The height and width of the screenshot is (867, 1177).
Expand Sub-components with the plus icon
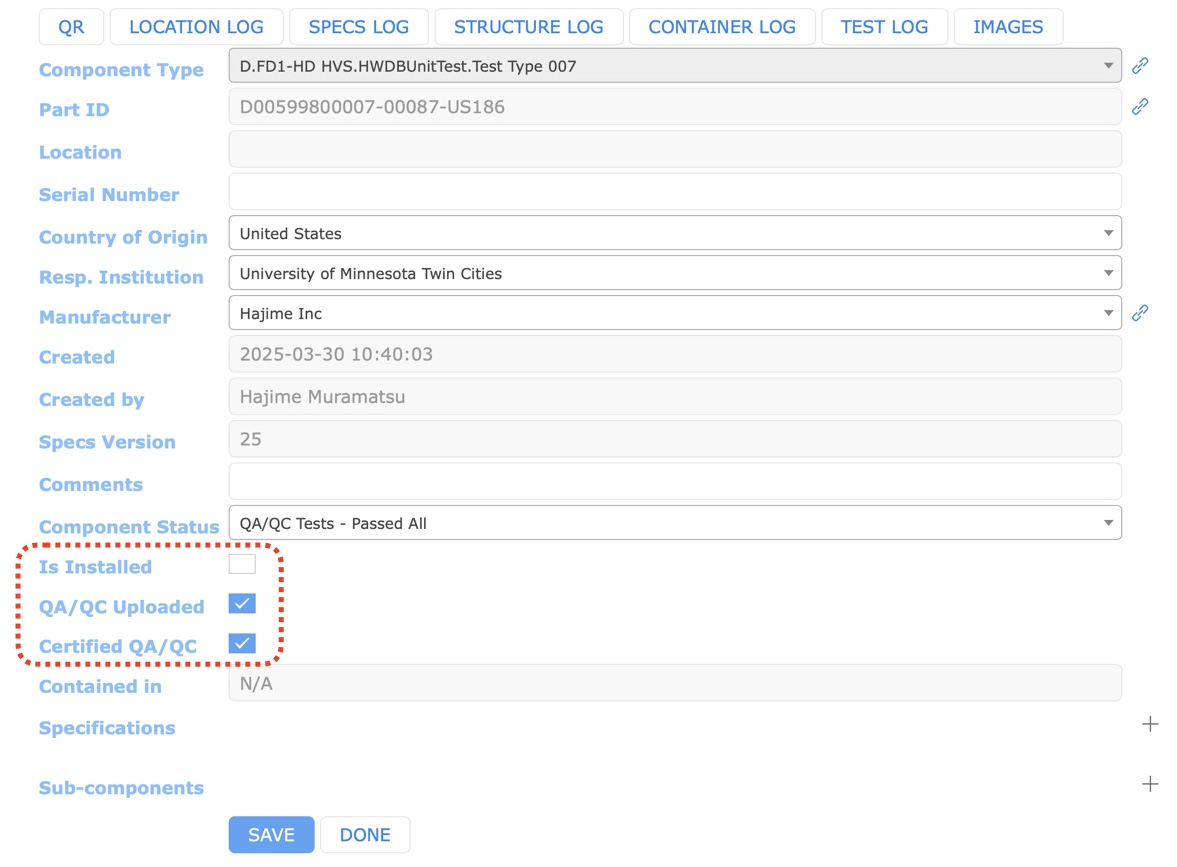click(x=1150, y=784)
